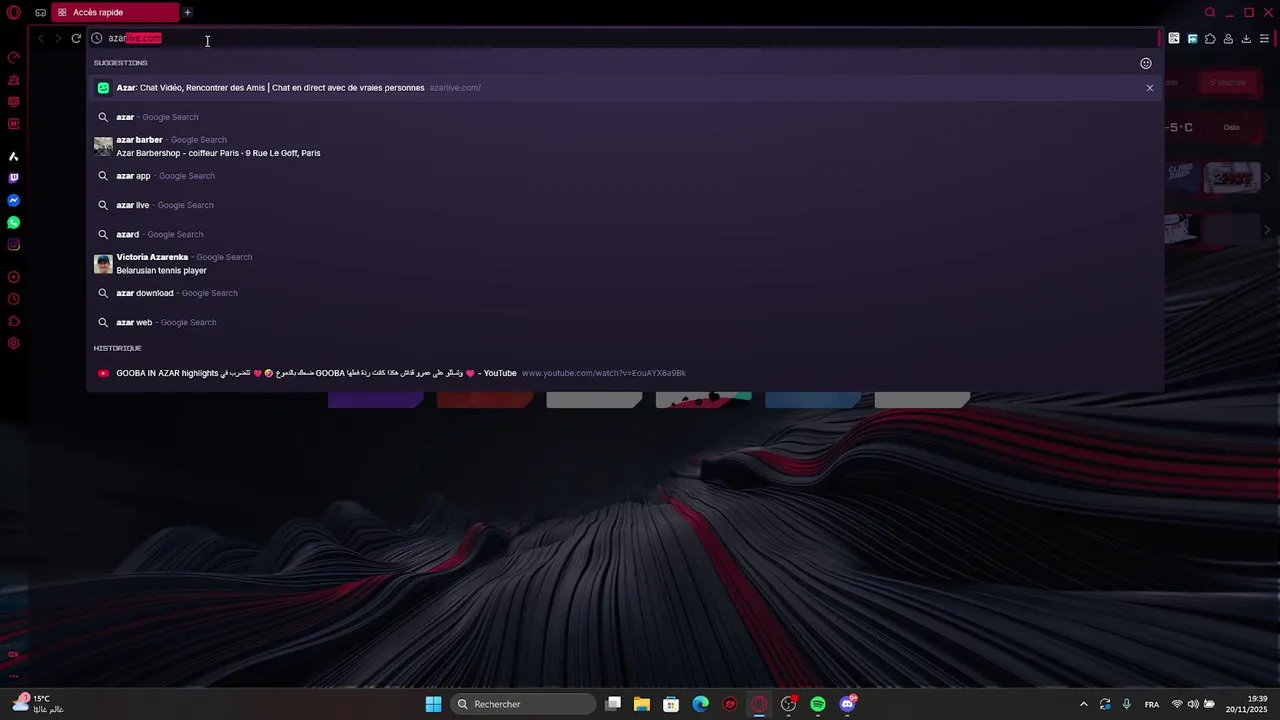Open Settings gear in the sidebar

pyautogui.click(x=14, y=343)
